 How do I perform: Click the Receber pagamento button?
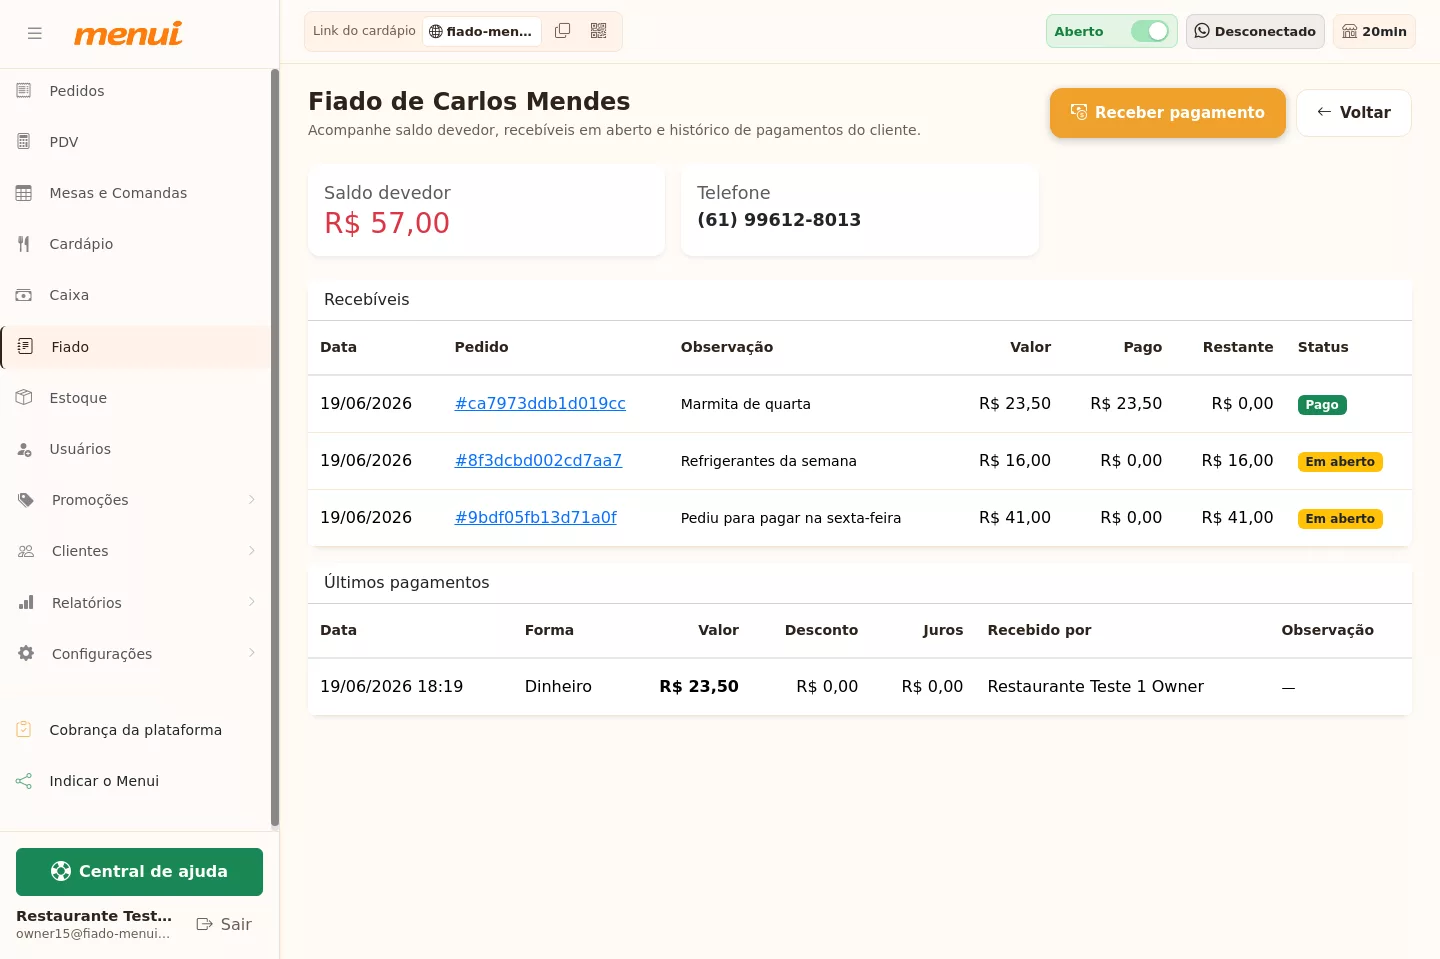coord(1167,113)
